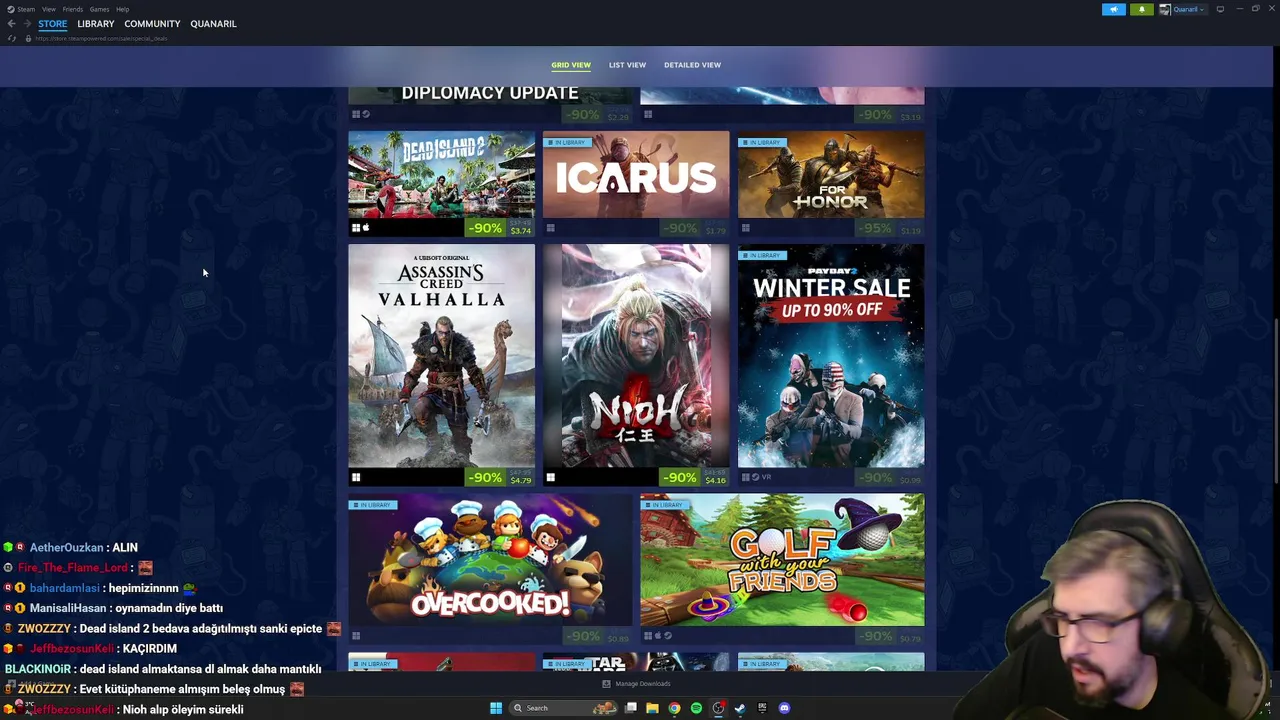The width and height of the screenshot is (1280, 720).
Task: Open File Explorer from the taskbar
Action: point(652,708)
